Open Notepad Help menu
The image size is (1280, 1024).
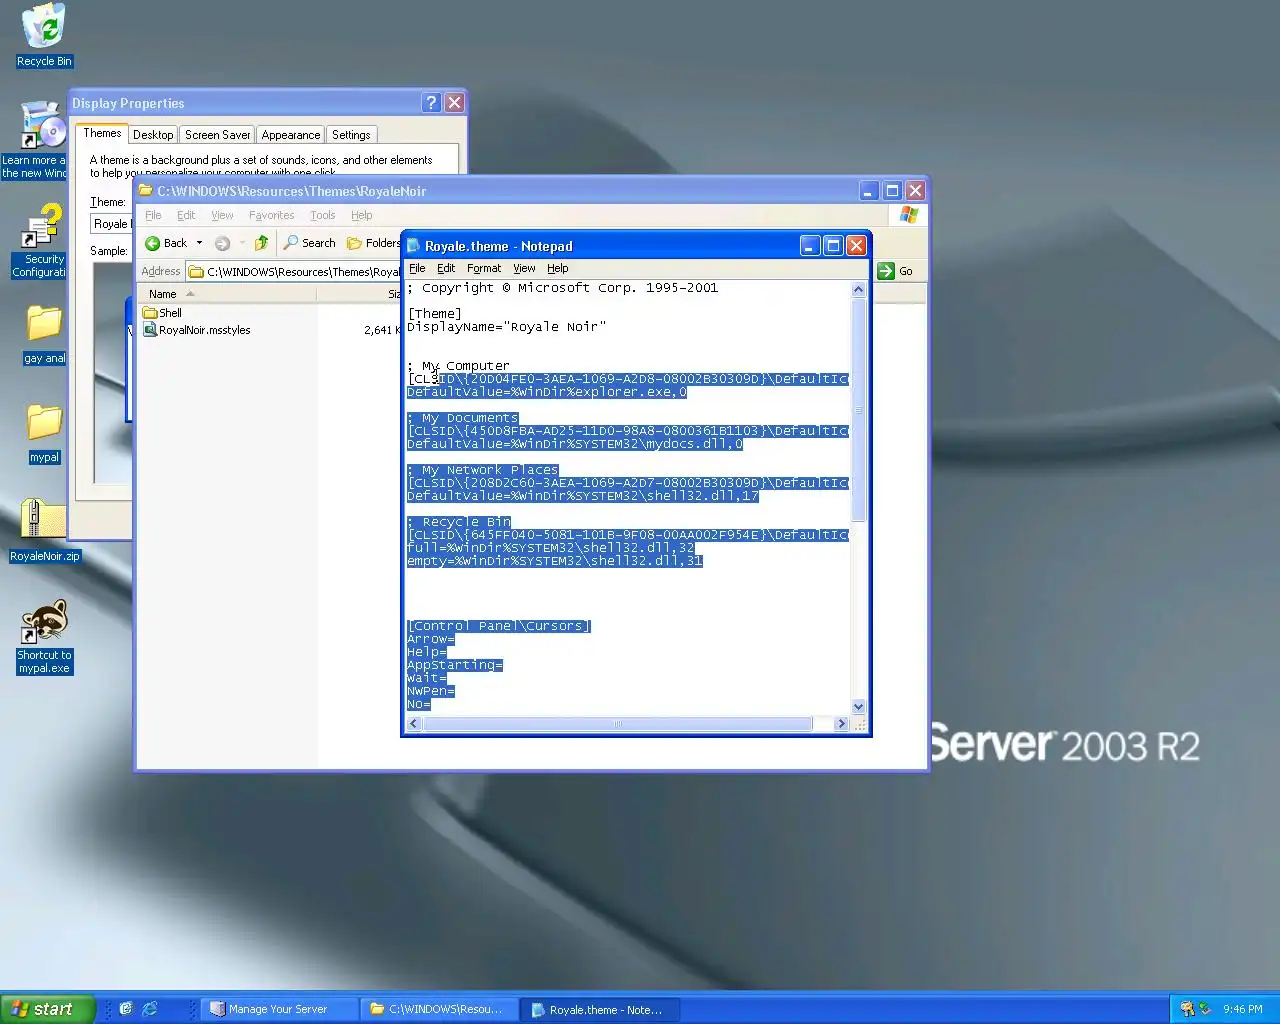click(557, 268)
